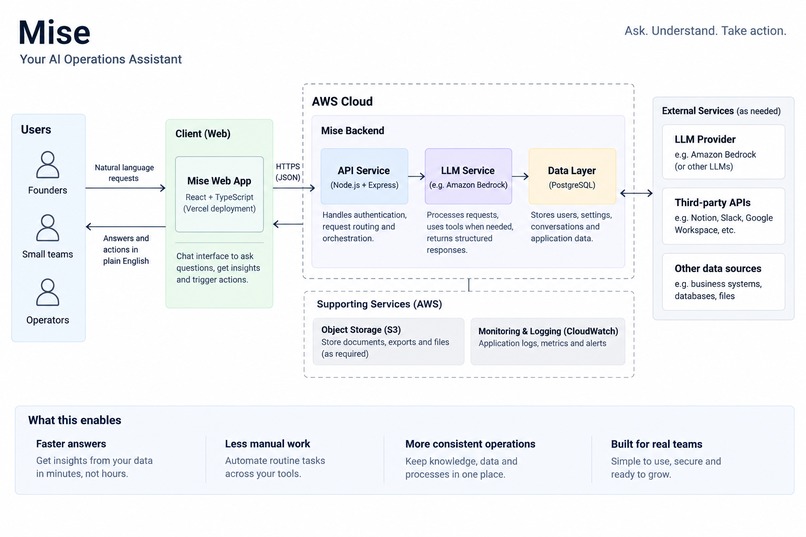Click the Founders user icon
806x537 pixels.
click(47, 164)
